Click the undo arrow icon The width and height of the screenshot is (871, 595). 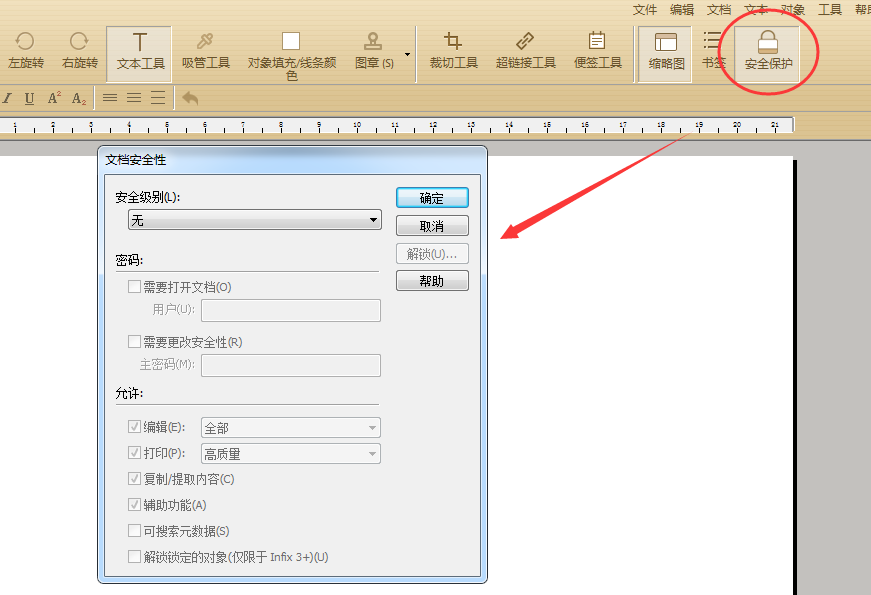pyautogui.click(x=191, y=98)
